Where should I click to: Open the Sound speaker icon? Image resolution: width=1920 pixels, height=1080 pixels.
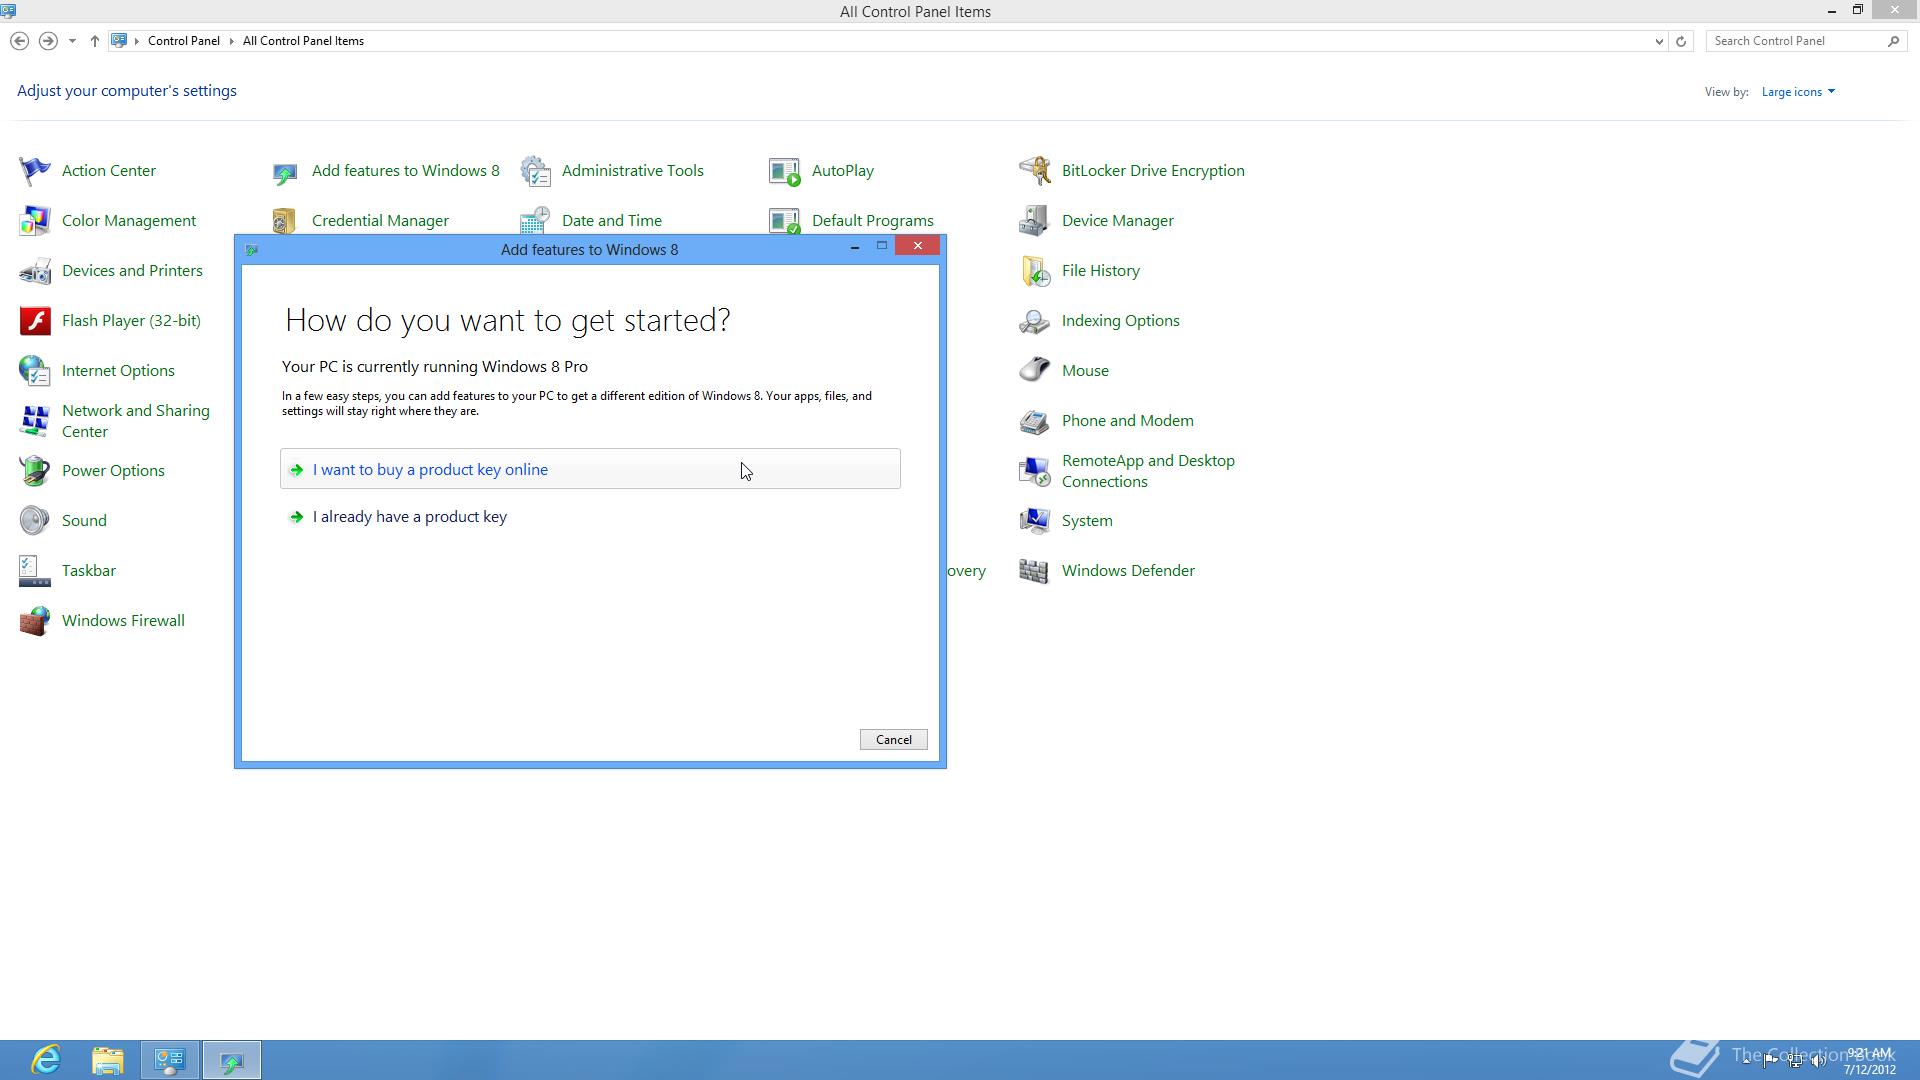(35, 521)
